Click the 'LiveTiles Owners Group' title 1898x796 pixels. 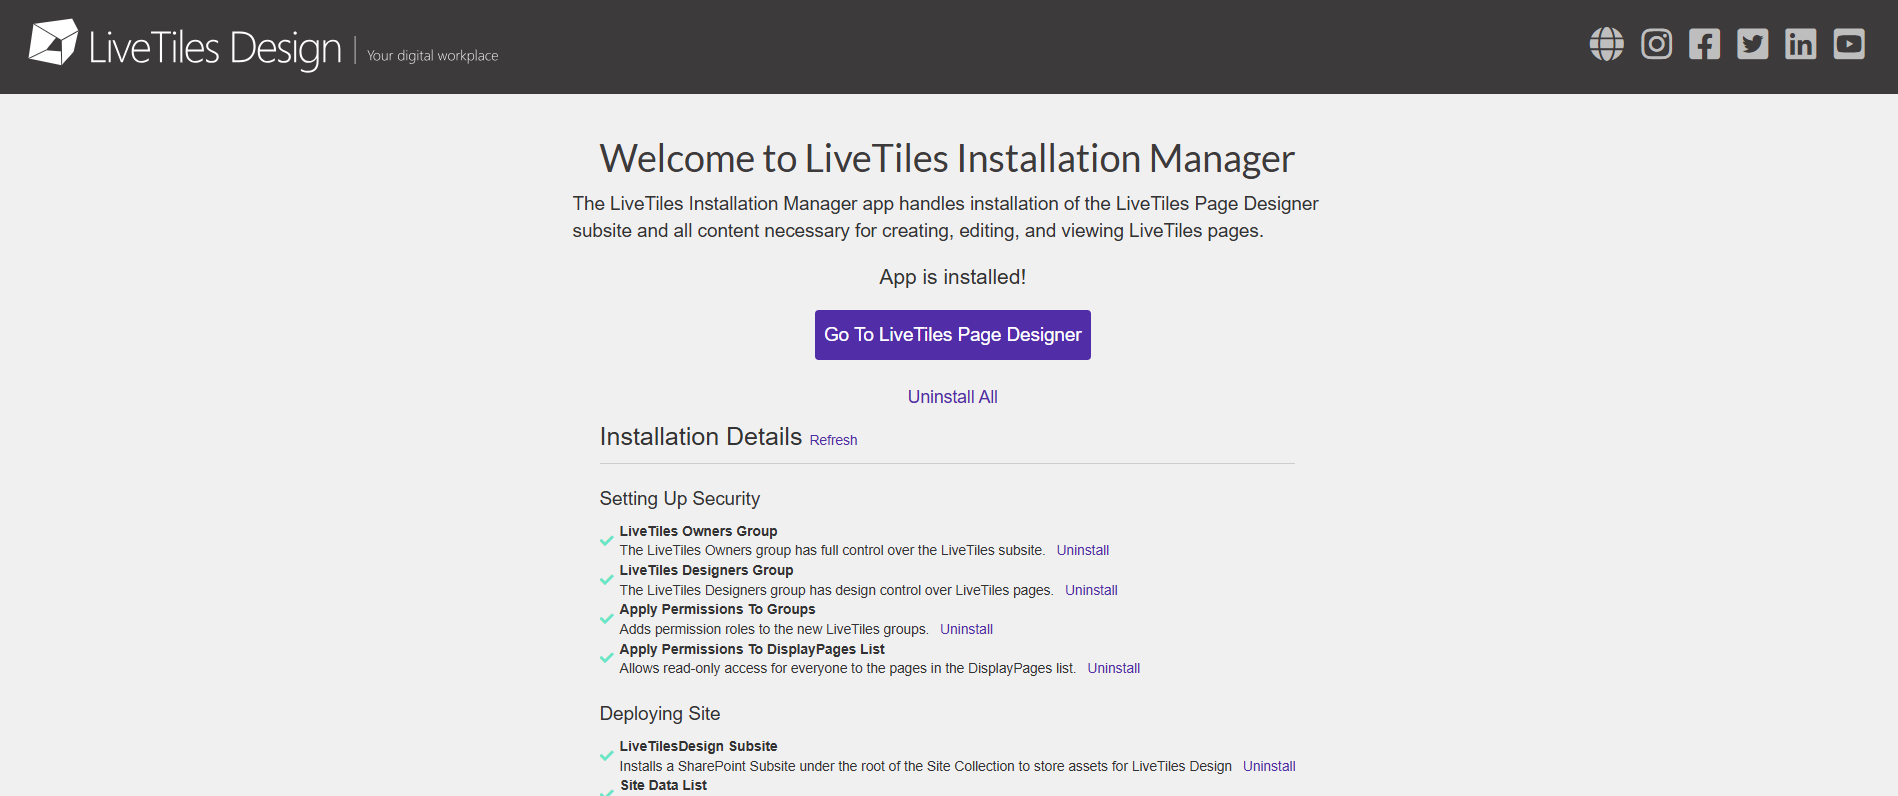pos(698,531)
